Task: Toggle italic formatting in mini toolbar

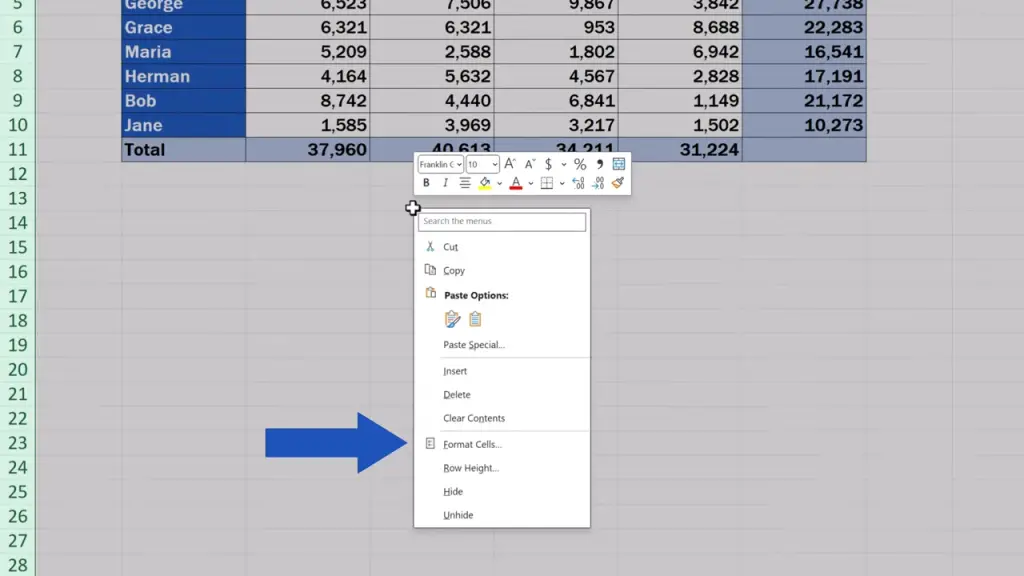Action: 445,183
